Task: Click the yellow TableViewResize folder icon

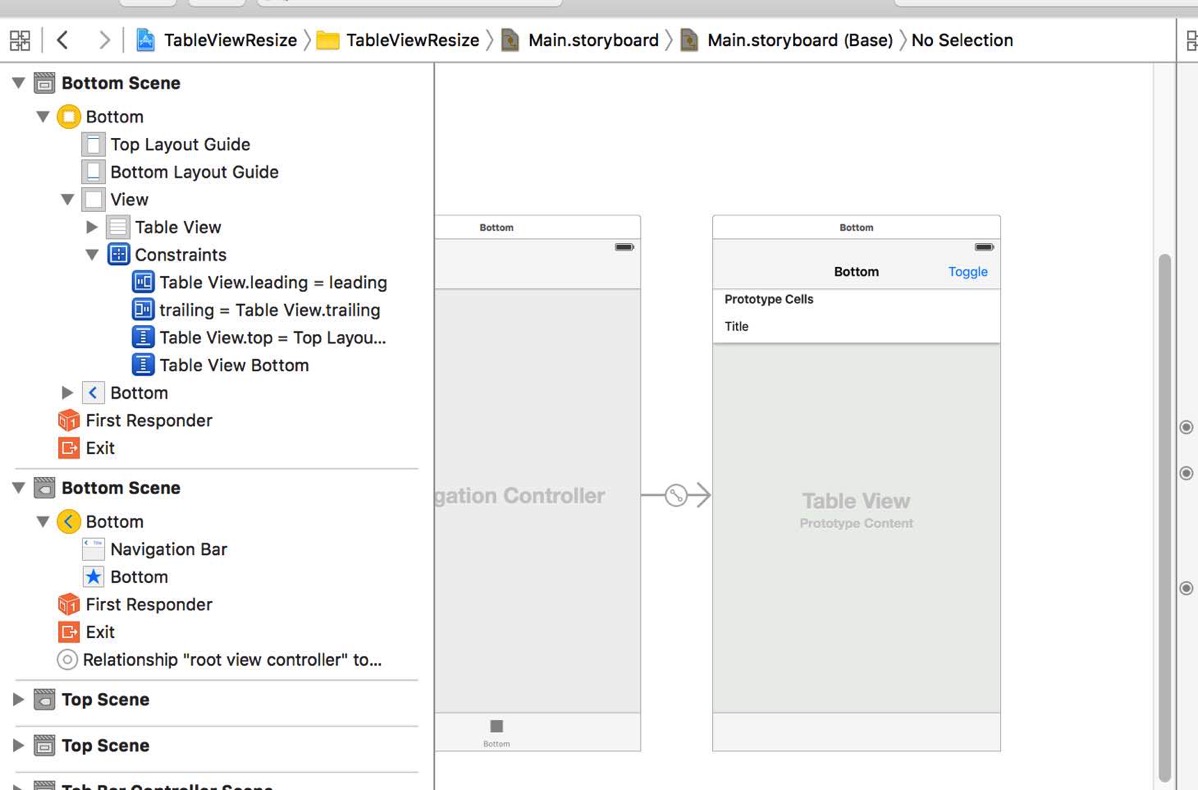Action: (328, 40)
